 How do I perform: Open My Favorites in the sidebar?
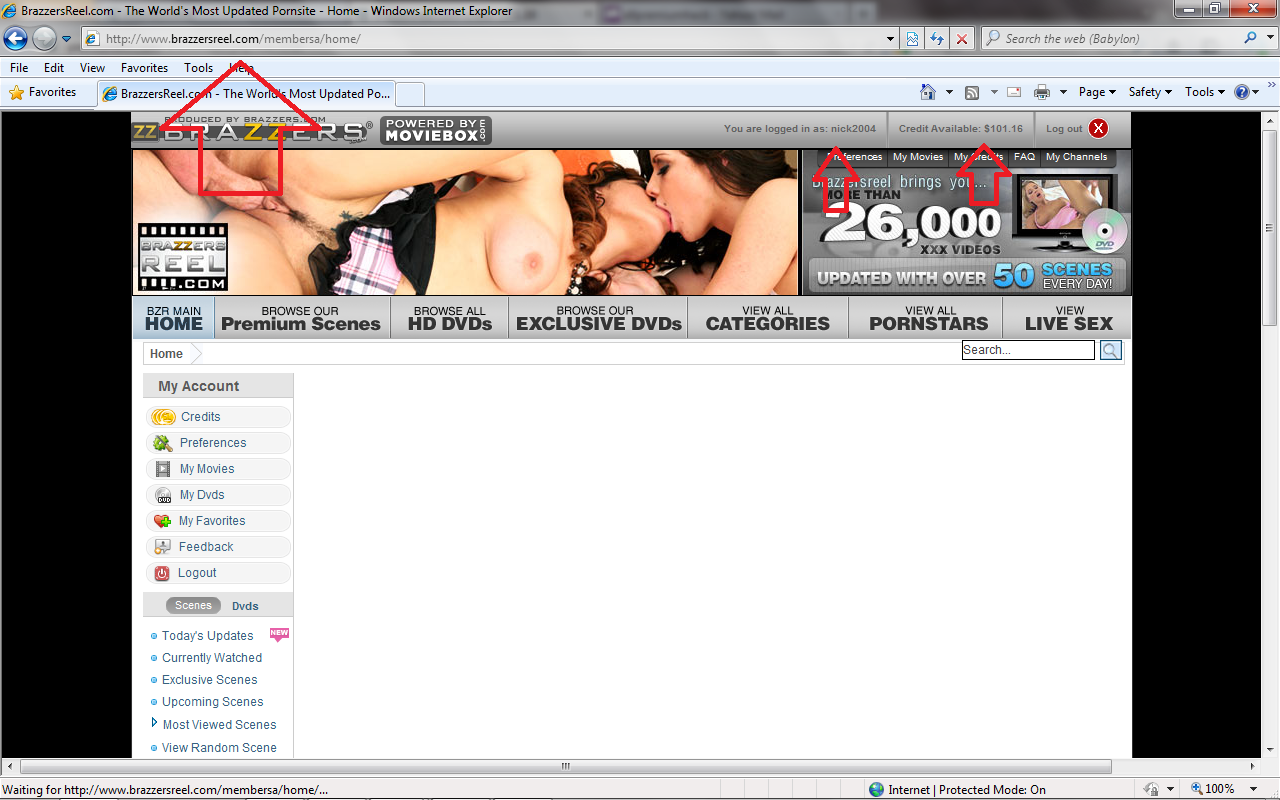218,521
